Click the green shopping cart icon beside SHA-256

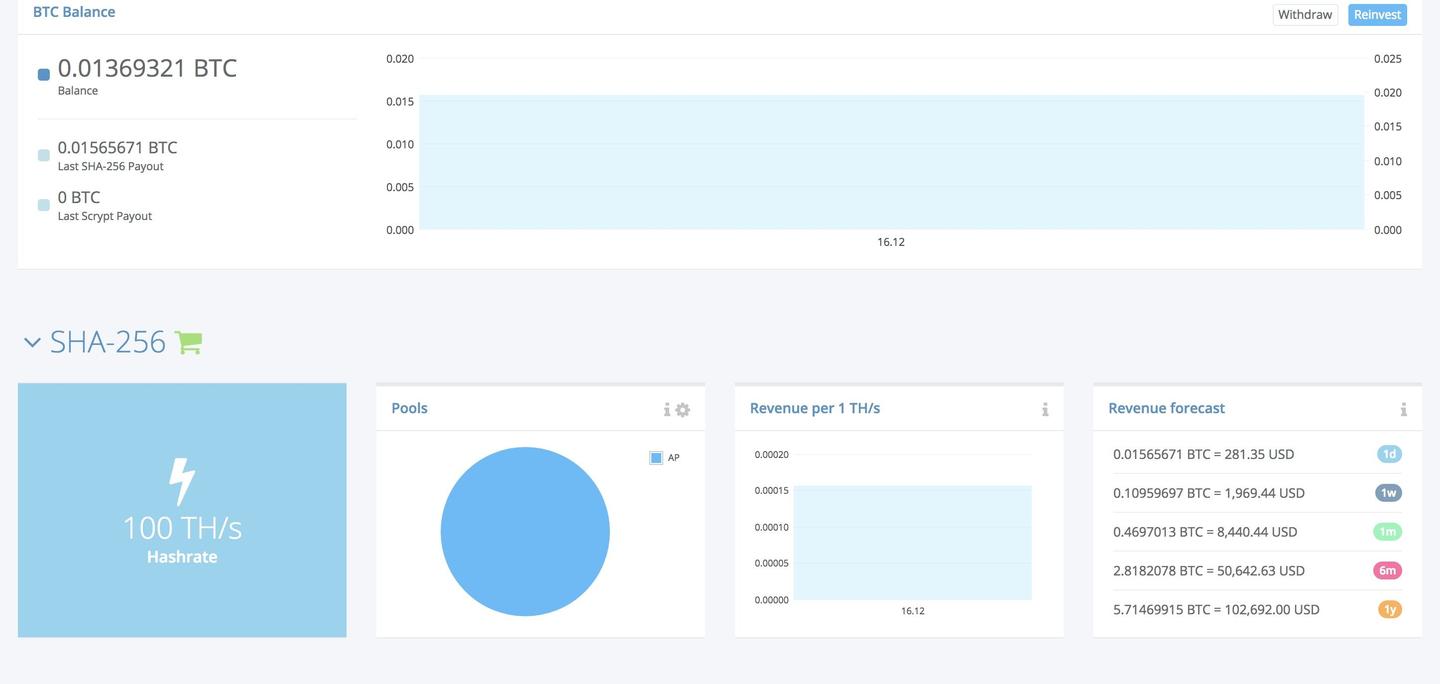[x=188, y=342]
